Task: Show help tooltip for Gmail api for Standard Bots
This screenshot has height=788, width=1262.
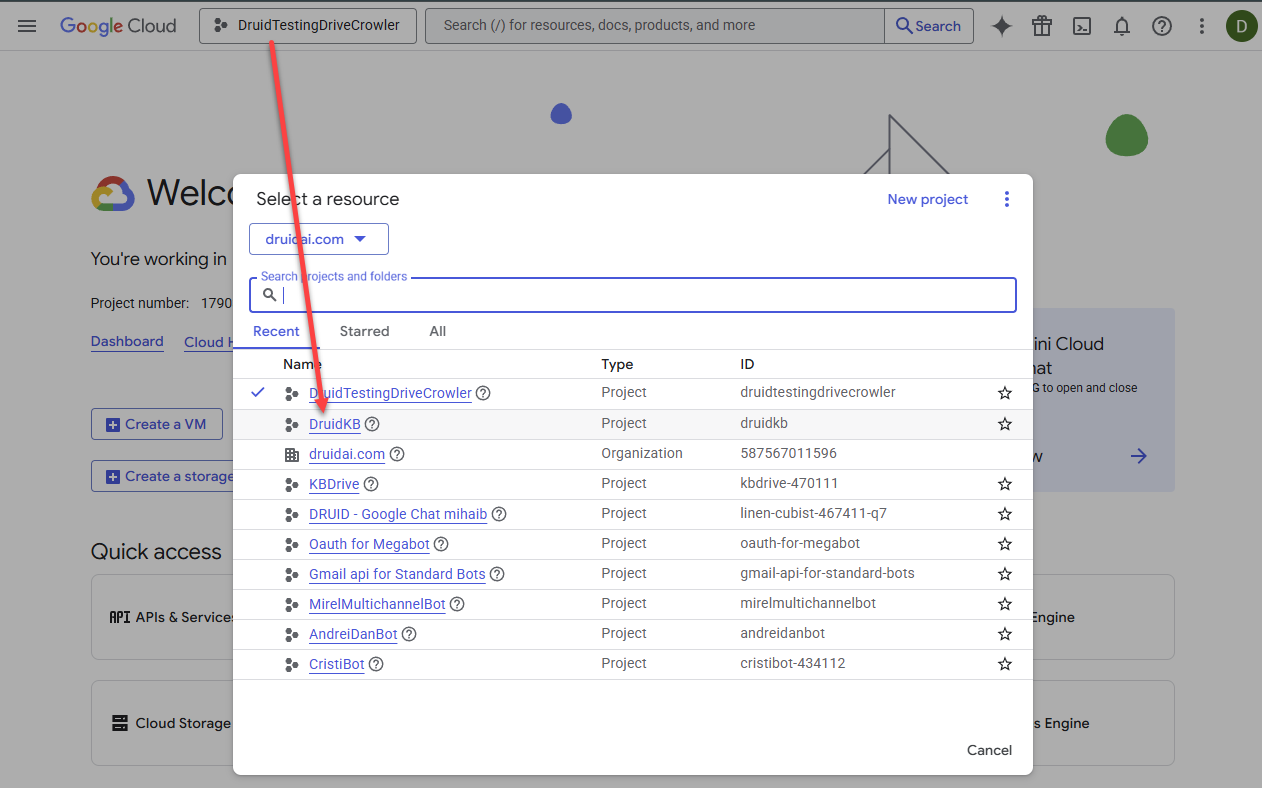Action: coord(497,574)
